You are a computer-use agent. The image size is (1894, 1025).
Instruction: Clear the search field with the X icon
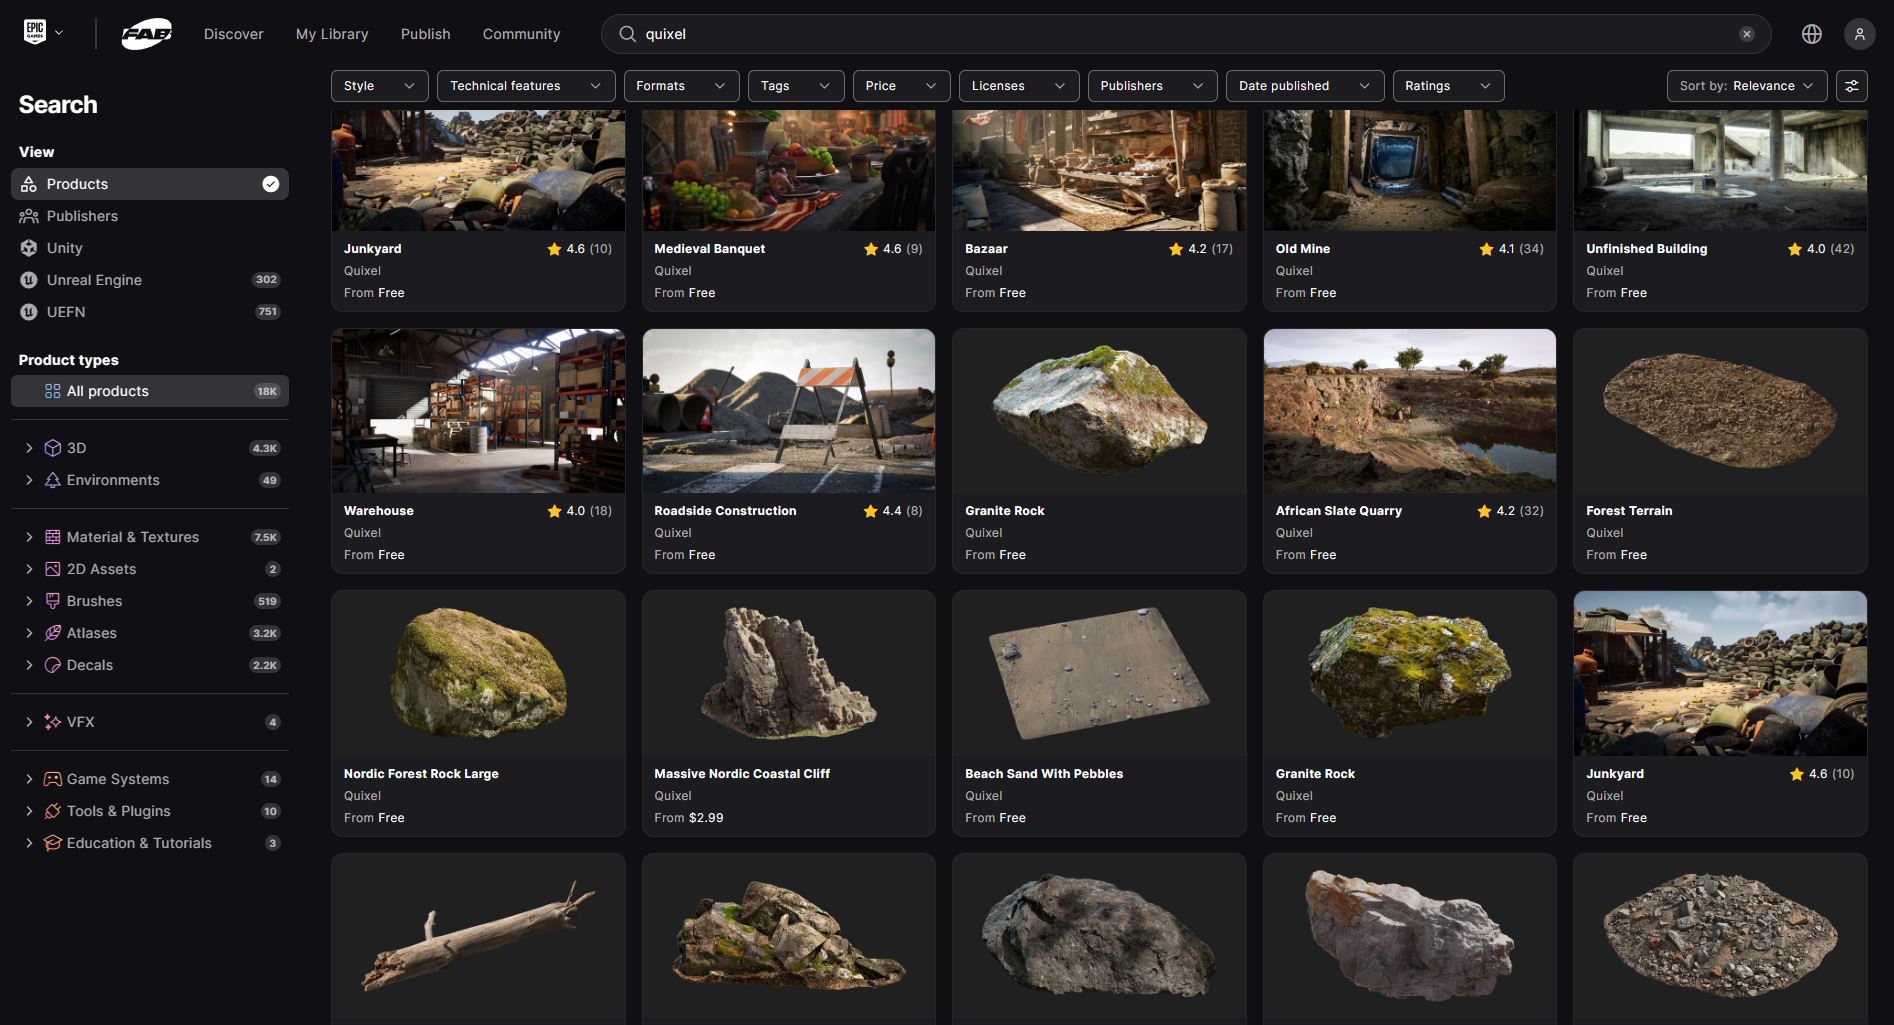click(x=1746, y=34)
